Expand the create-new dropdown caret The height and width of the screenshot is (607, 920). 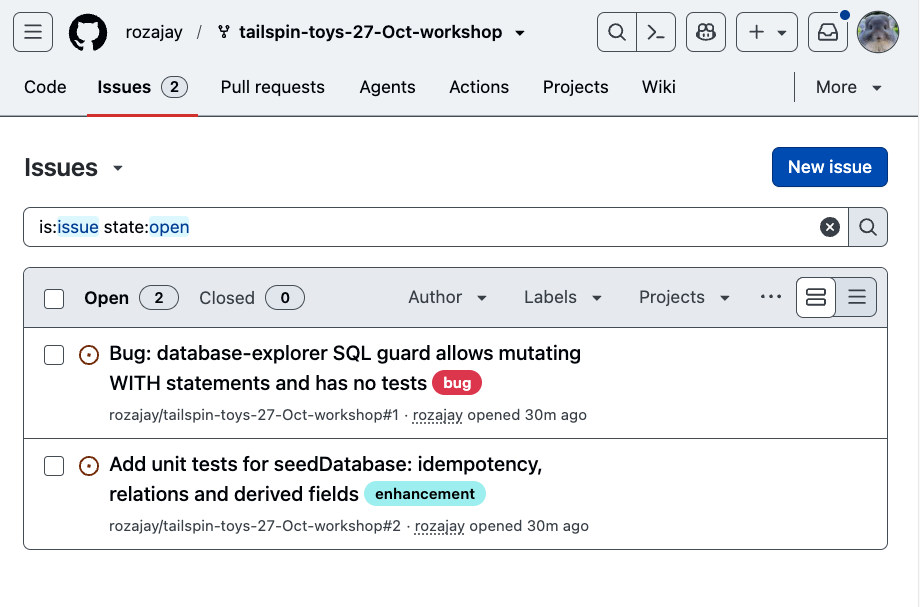click(782, 33)
